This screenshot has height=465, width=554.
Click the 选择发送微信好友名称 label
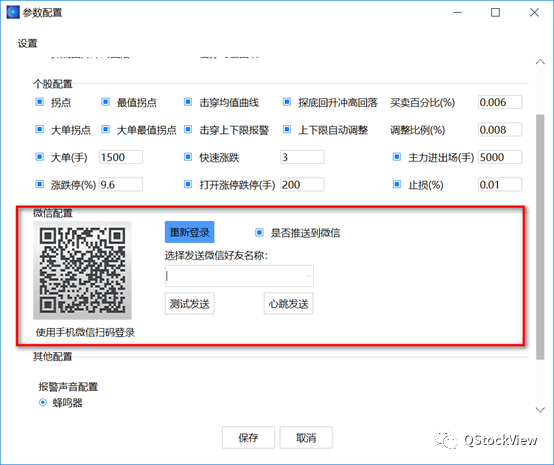[x=216, y=255]
